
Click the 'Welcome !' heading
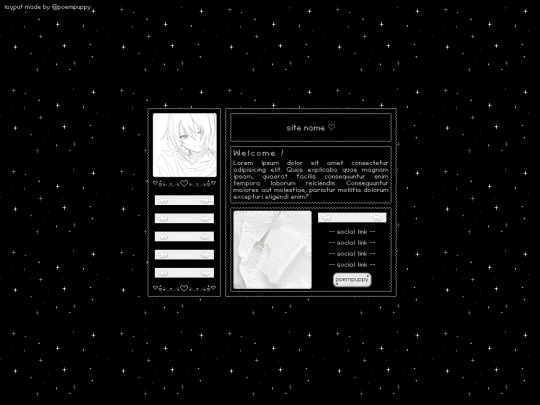pyautogui.click(x=259, y=153)
